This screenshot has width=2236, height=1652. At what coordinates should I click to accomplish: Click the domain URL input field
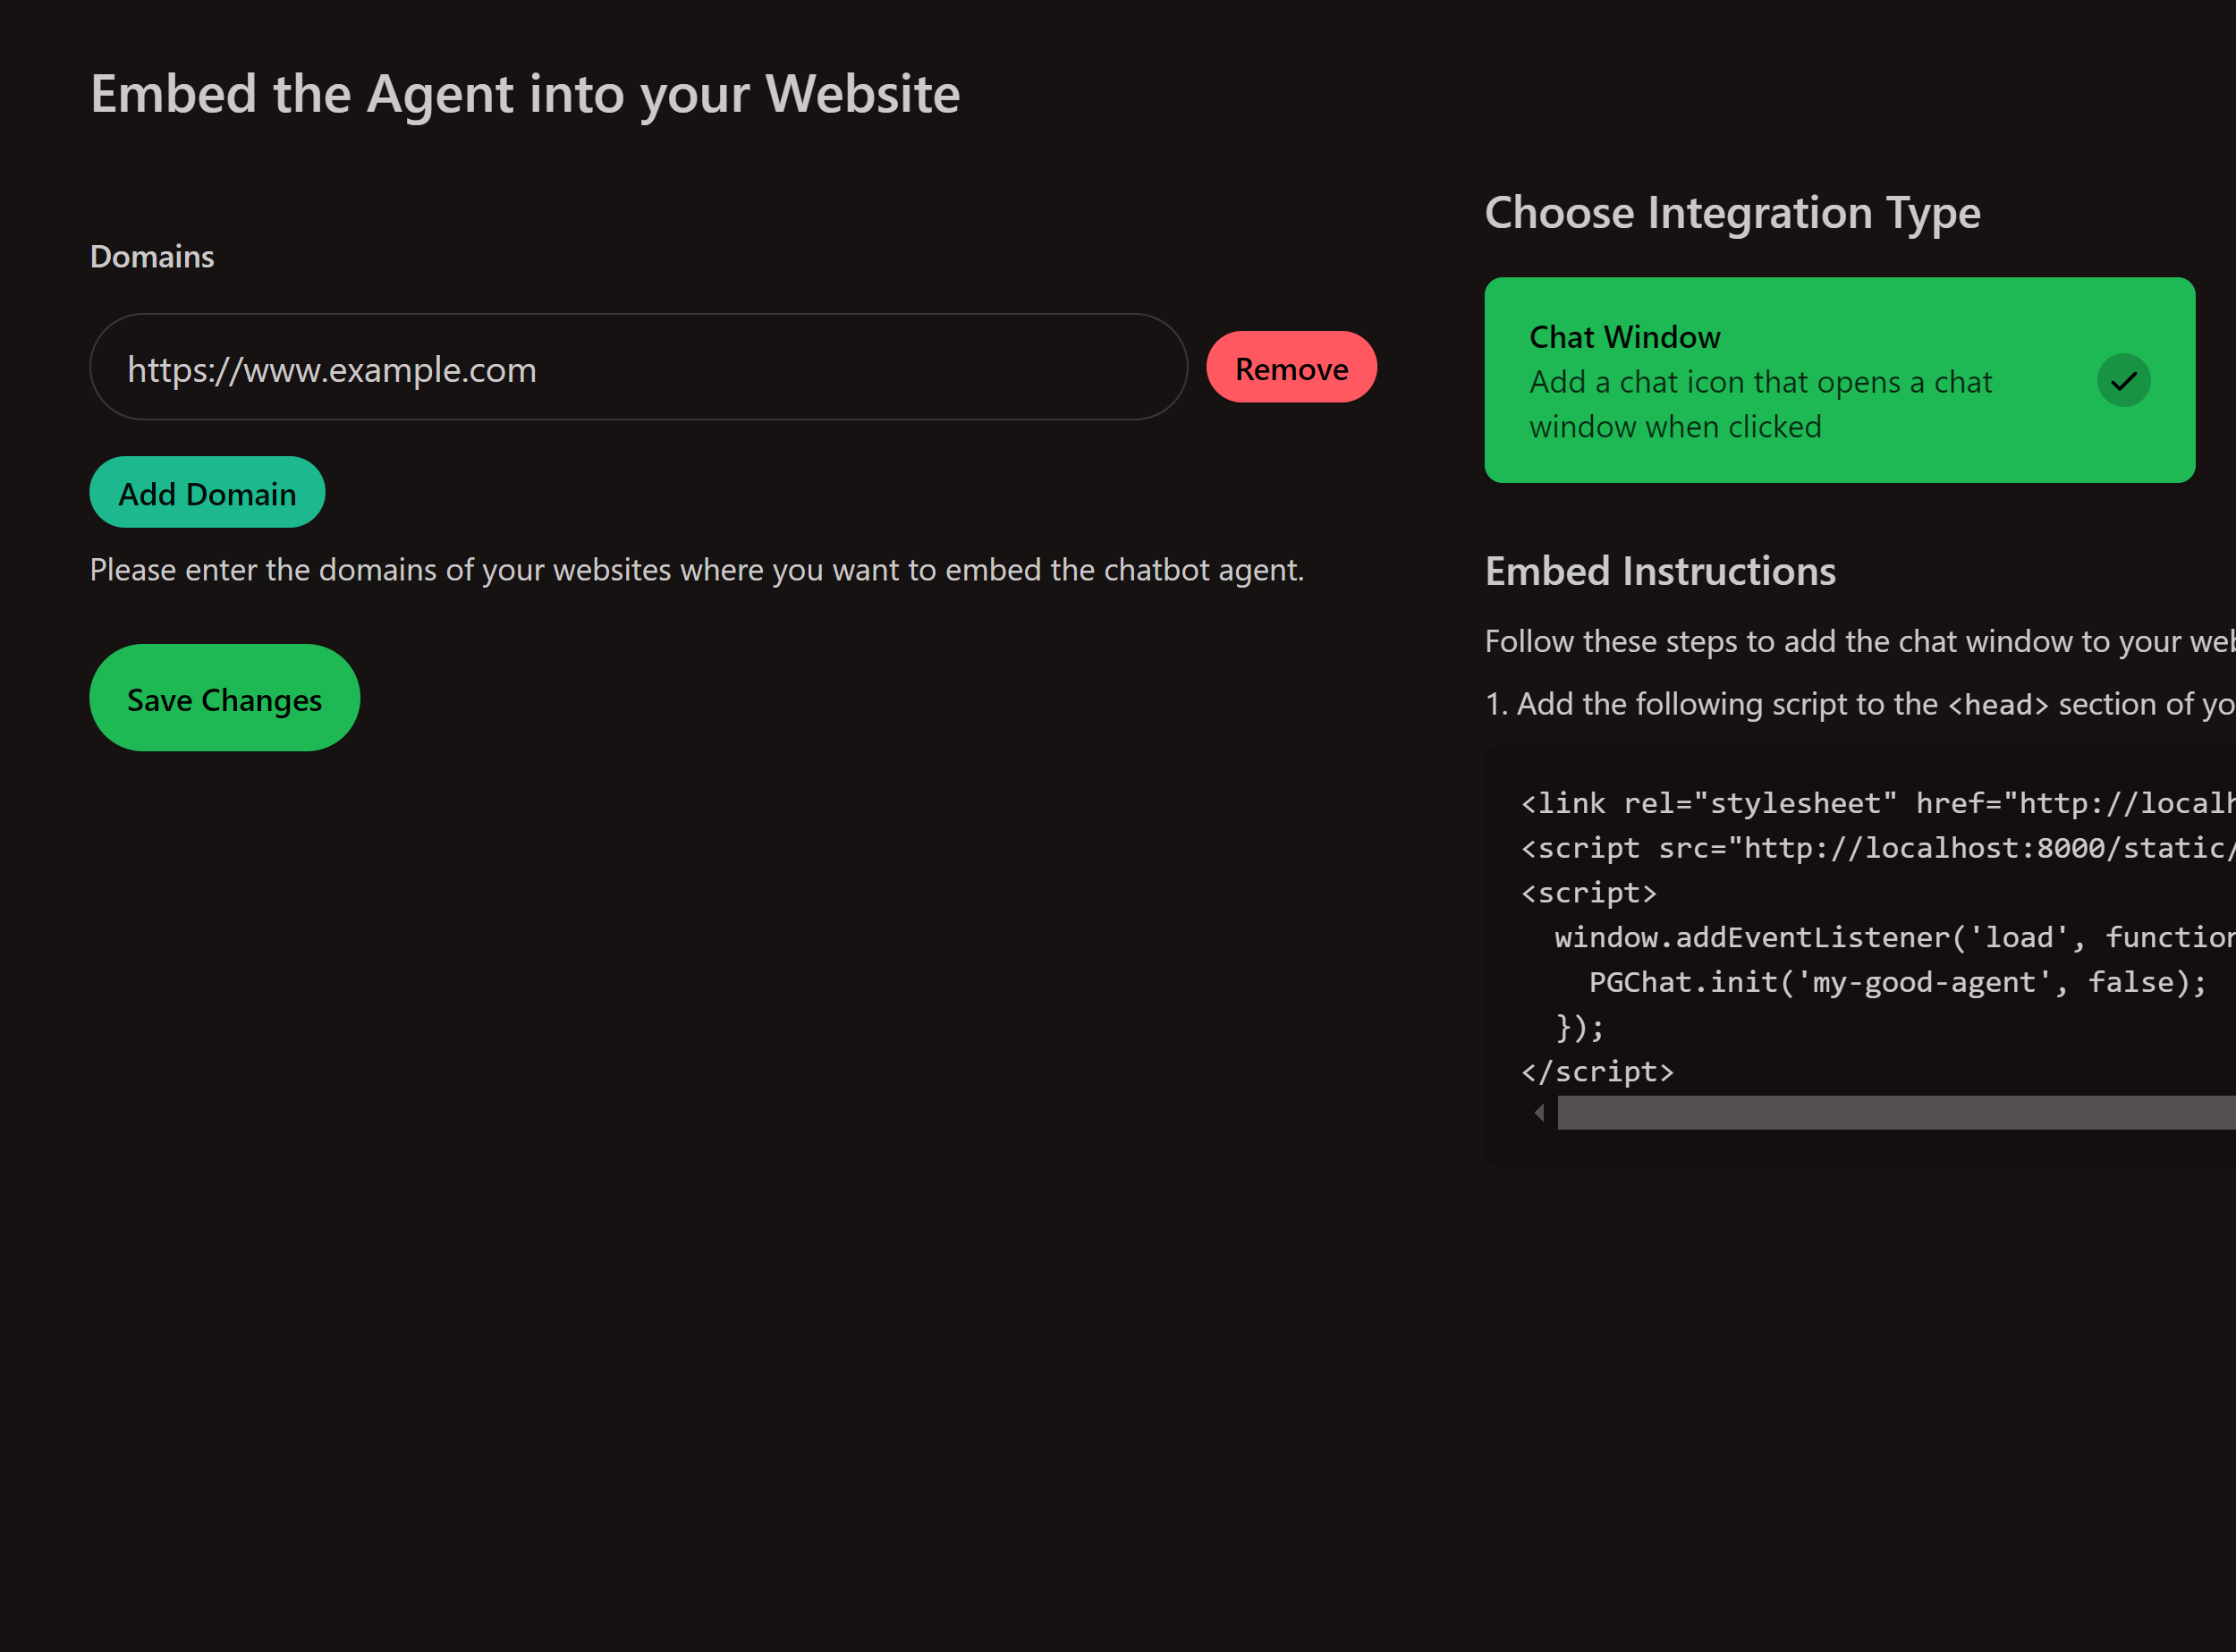[638, 367]
